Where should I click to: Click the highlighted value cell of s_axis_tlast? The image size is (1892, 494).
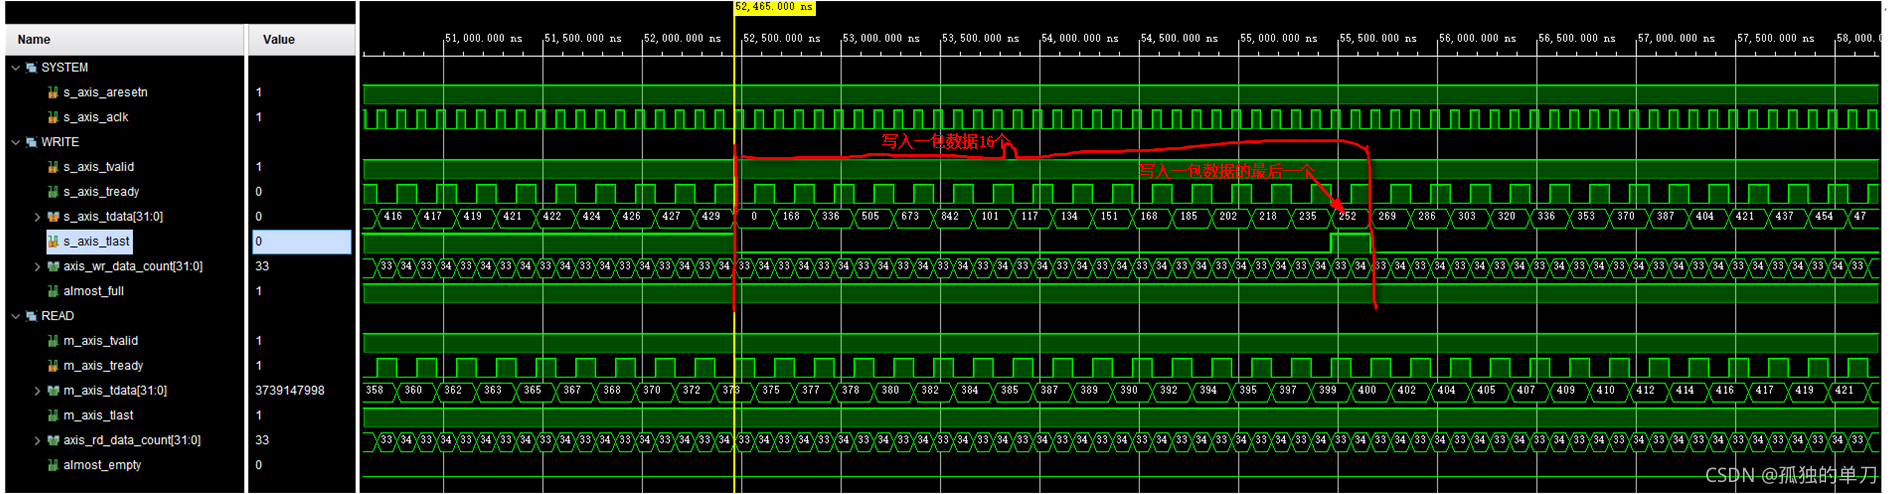[301, 241]
